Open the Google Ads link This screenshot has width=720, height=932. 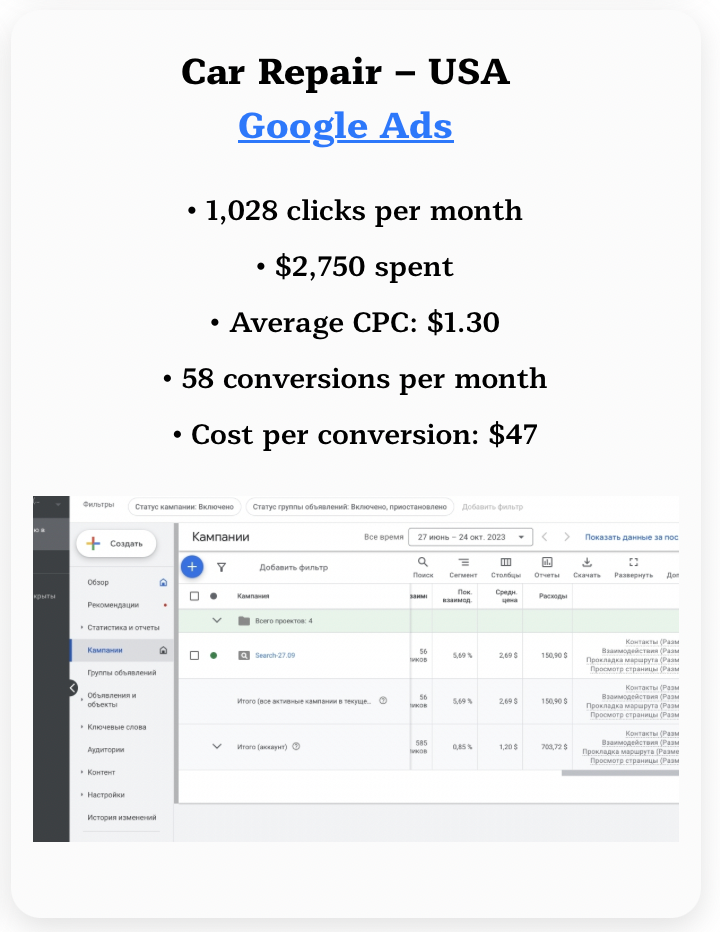[x=345, y=127]
